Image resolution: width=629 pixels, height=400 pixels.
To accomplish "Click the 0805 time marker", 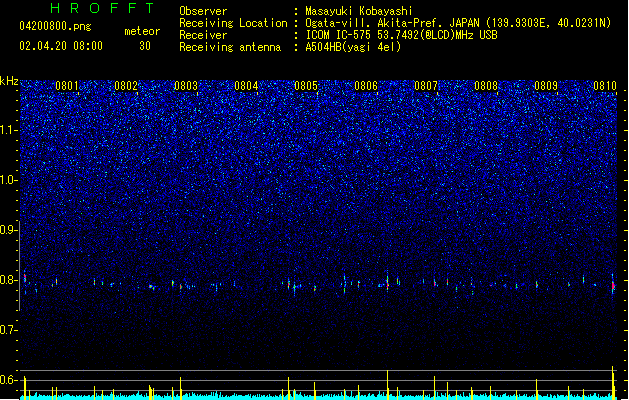I will click(x=306, y=86).
